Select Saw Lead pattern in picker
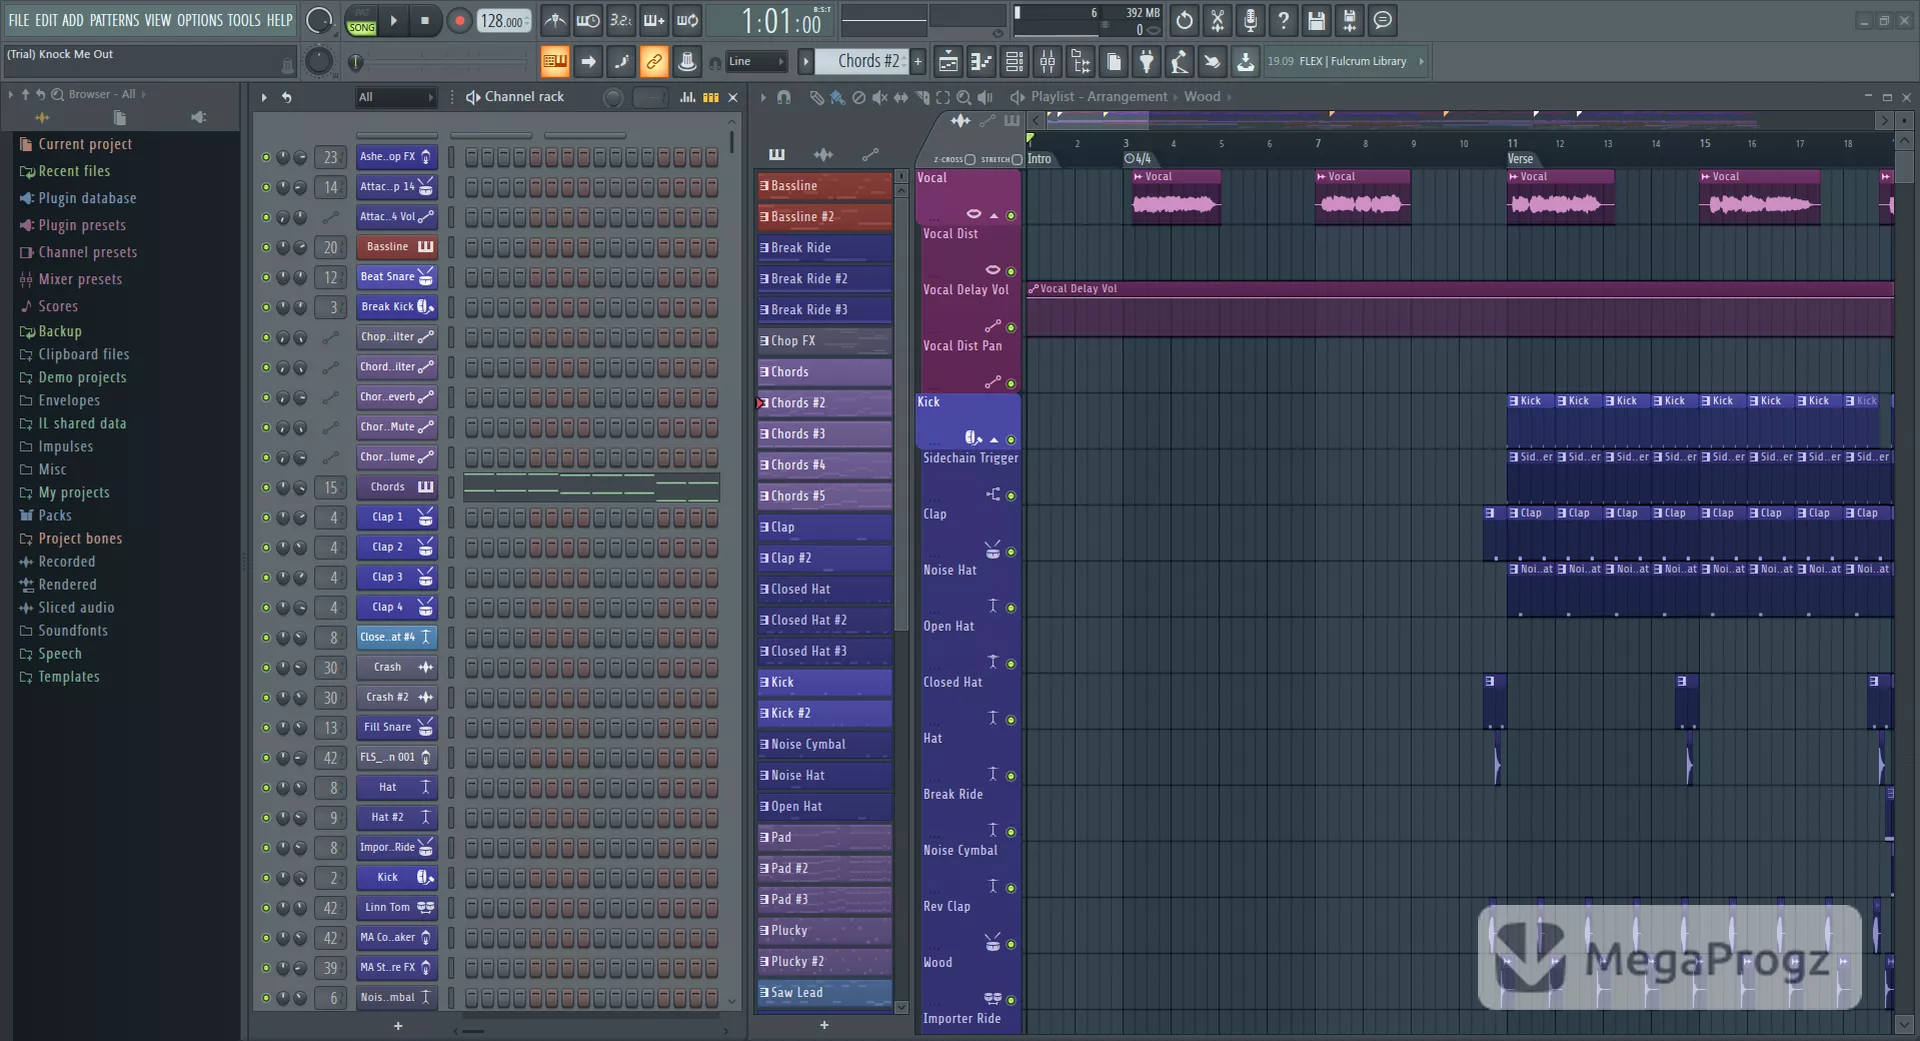The width and height of the screenshot is (1920, 1041). pyautogui.click(x=824, y=992)
